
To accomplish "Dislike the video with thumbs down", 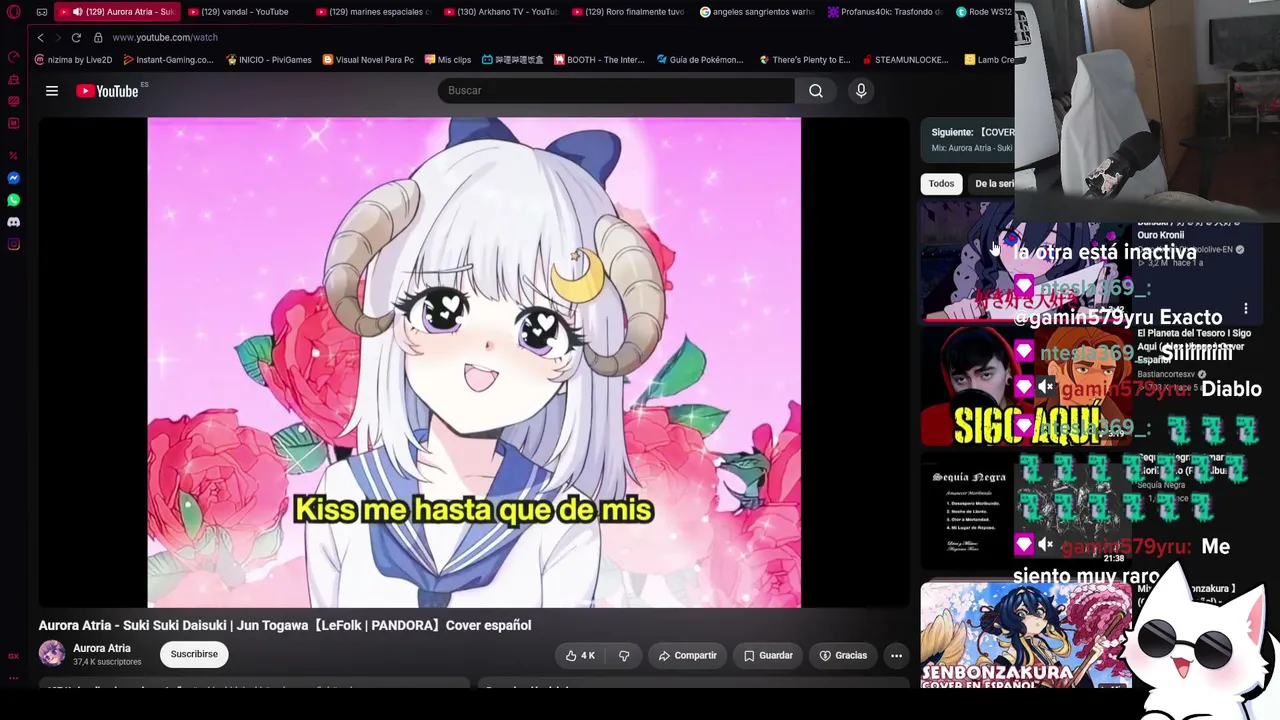I will pos(624,656).
